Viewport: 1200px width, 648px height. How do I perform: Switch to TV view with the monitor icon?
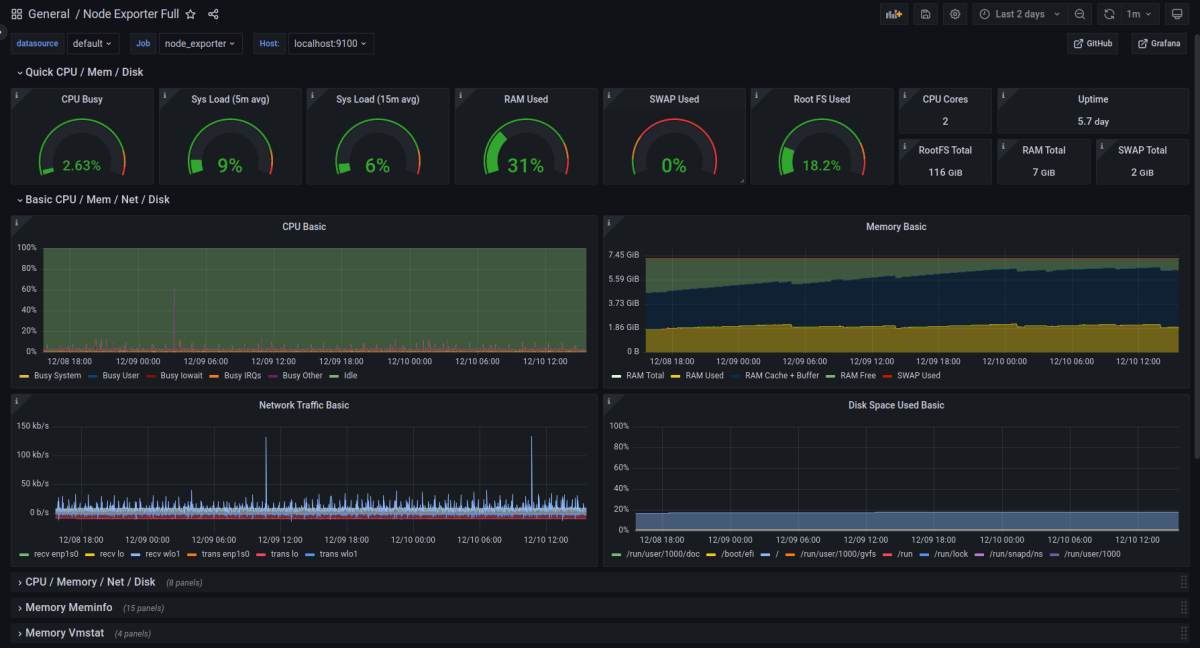pos(1177,14)
